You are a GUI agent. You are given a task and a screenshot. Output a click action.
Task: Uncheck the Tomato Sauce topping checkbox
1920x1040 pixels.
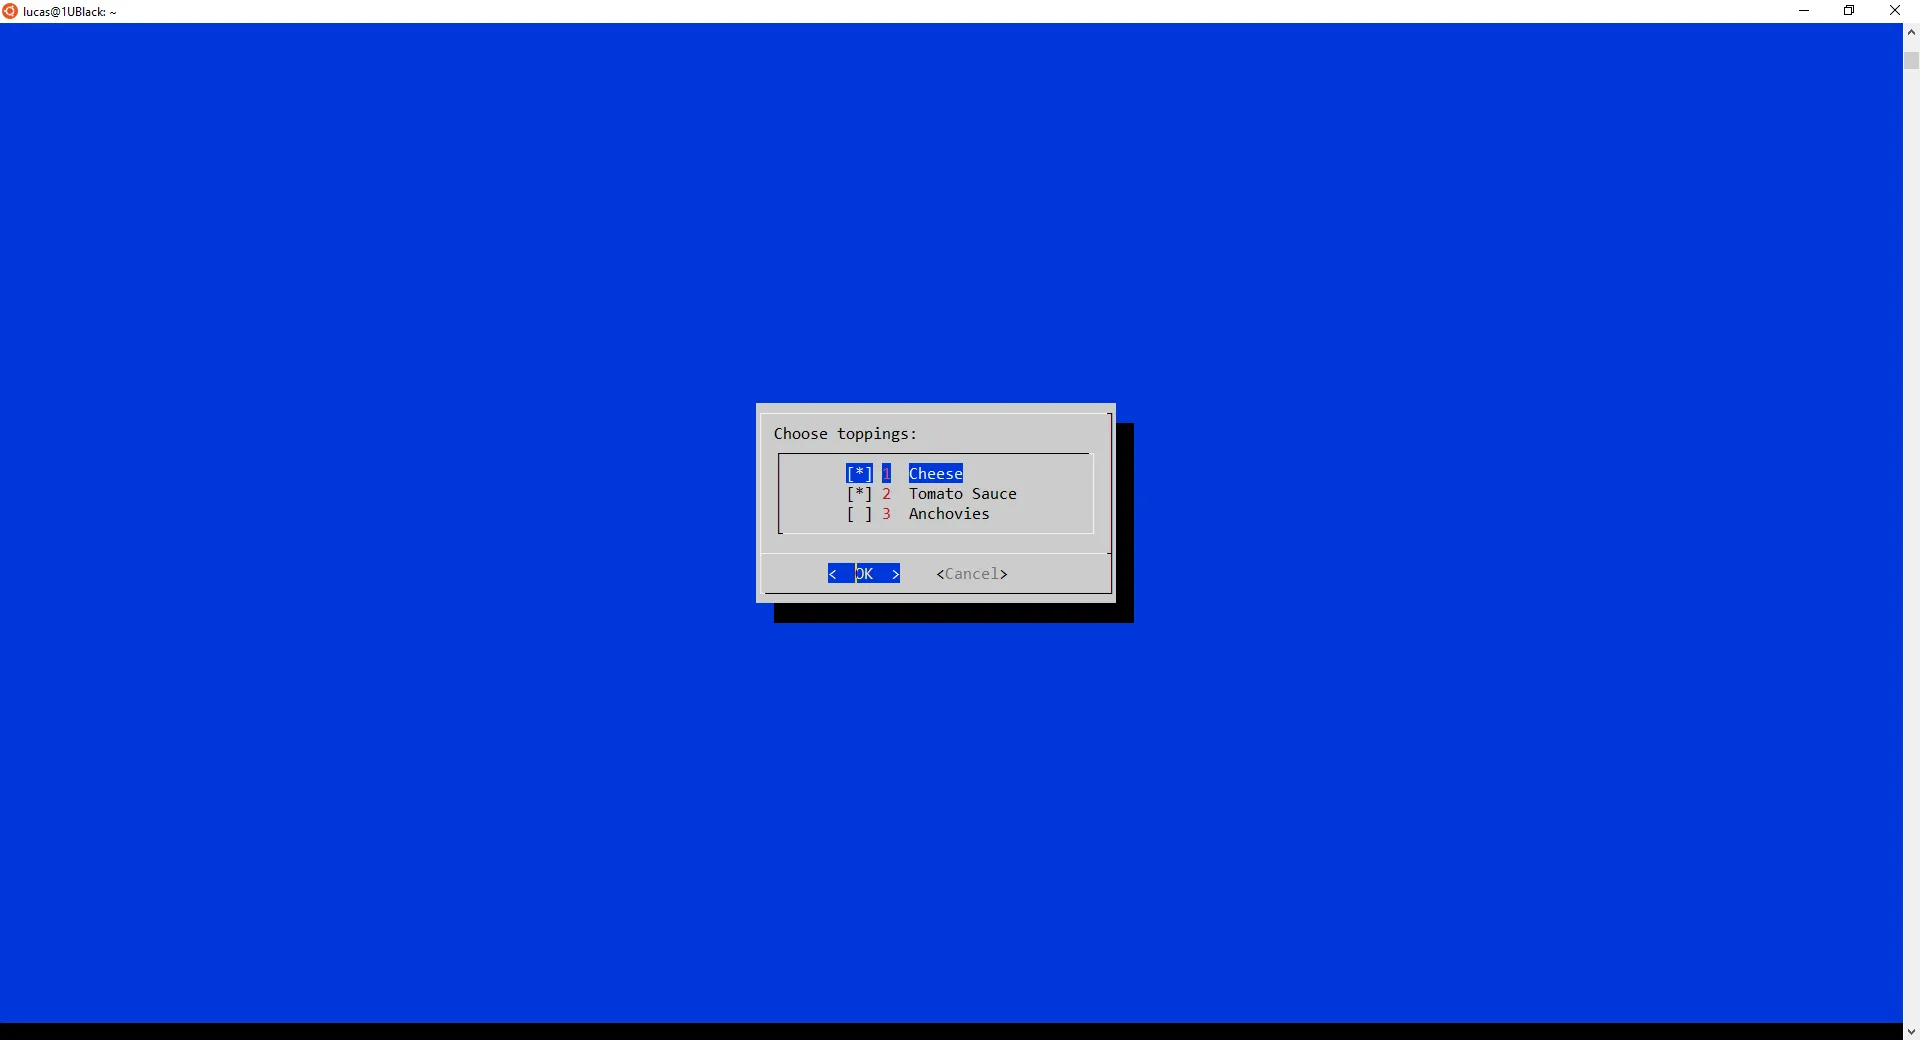click(859, 494)
